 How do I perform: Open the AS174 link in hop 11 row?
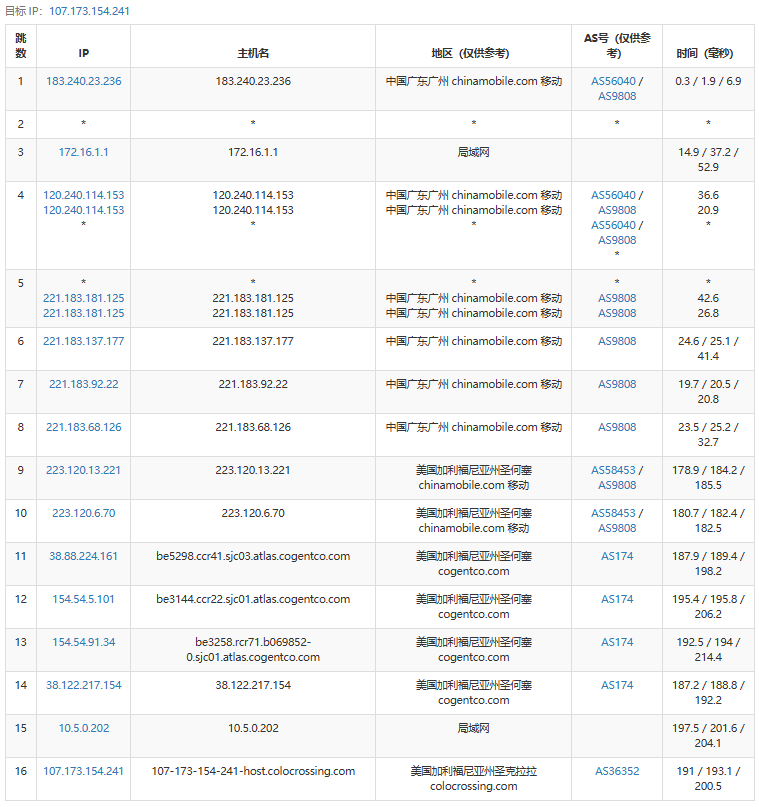[617, 556]
